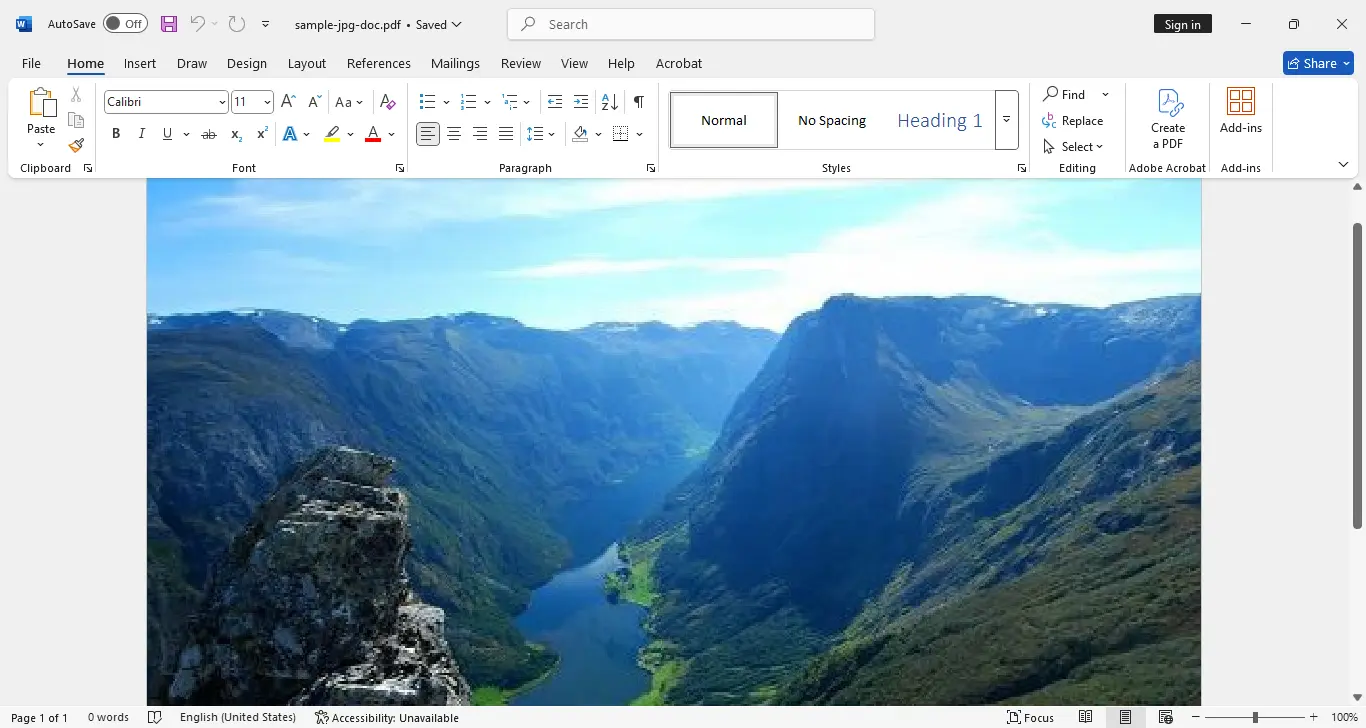
Task: Click the 100% zoom level text
Action: click(1344, 717)
